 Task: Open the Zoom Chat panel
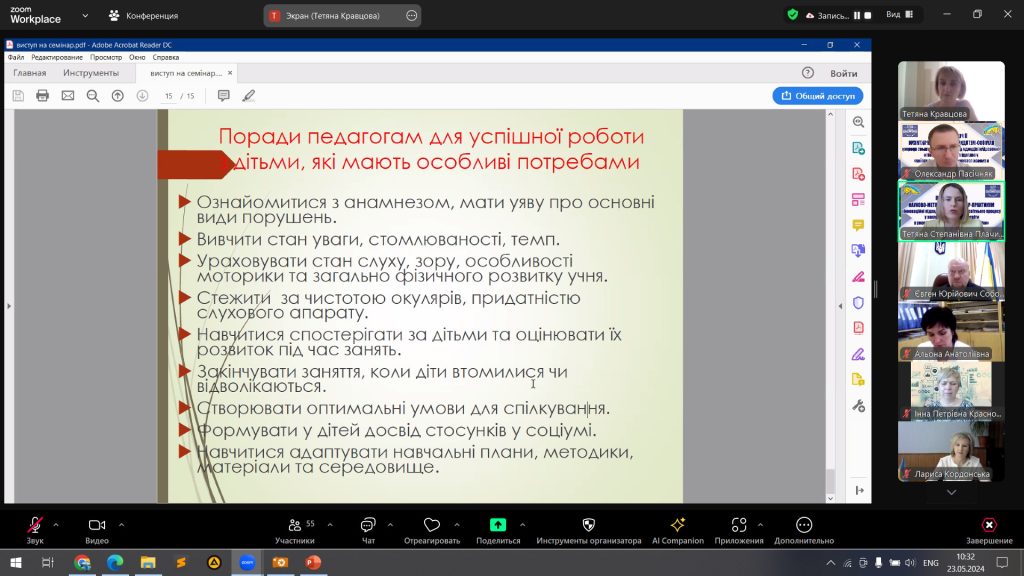[x=368, y=529]
